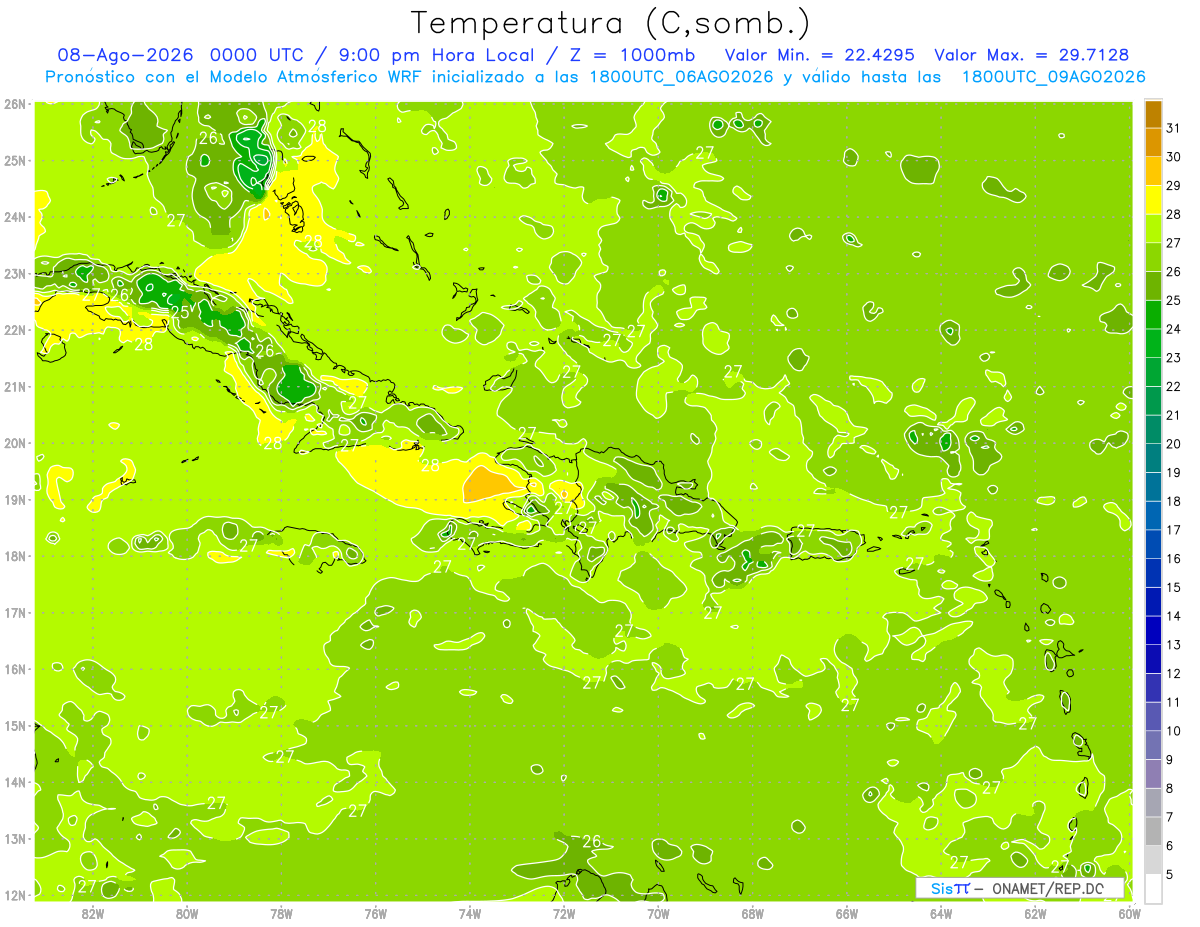
Task: Click the '25N' latitude label
Action: (x=15, y=160)
